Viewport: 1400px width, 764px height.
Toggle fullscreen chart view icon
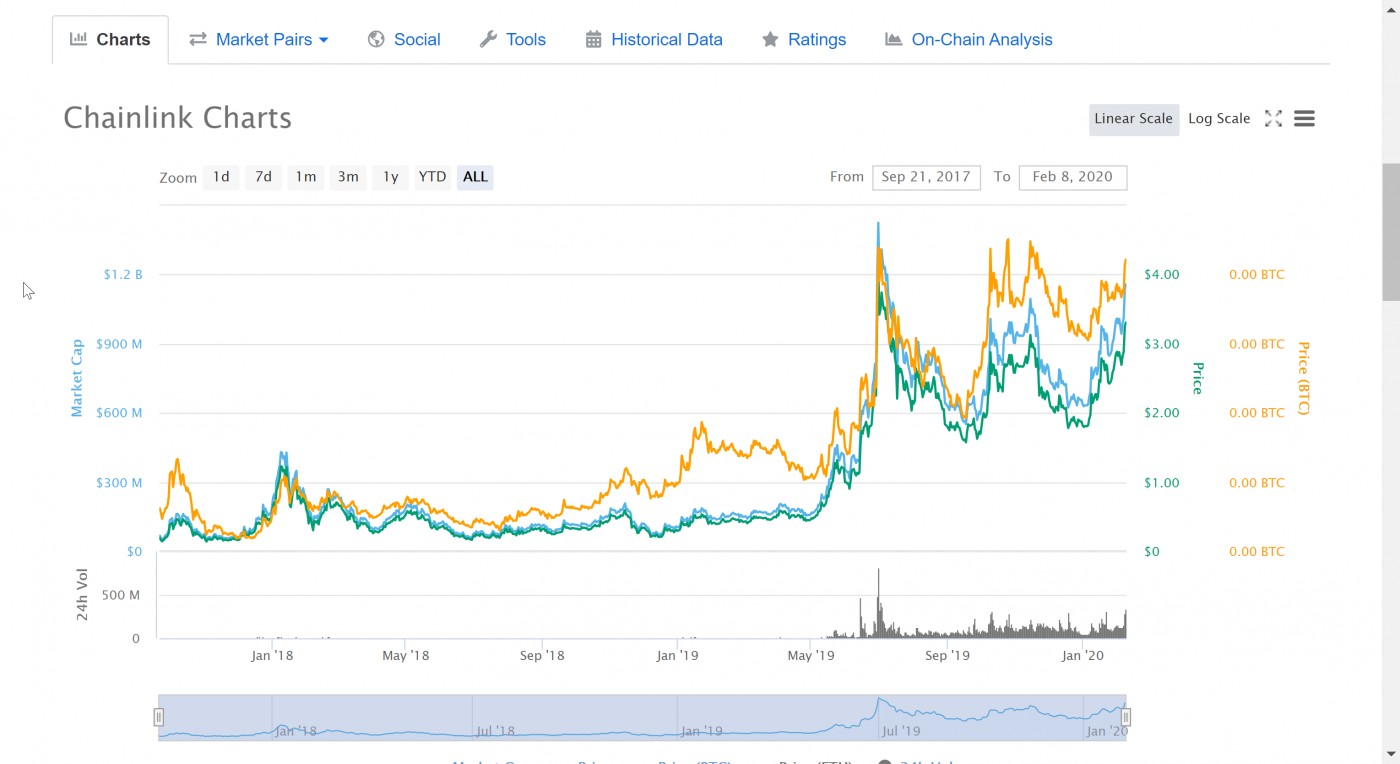coord(1273,119)
